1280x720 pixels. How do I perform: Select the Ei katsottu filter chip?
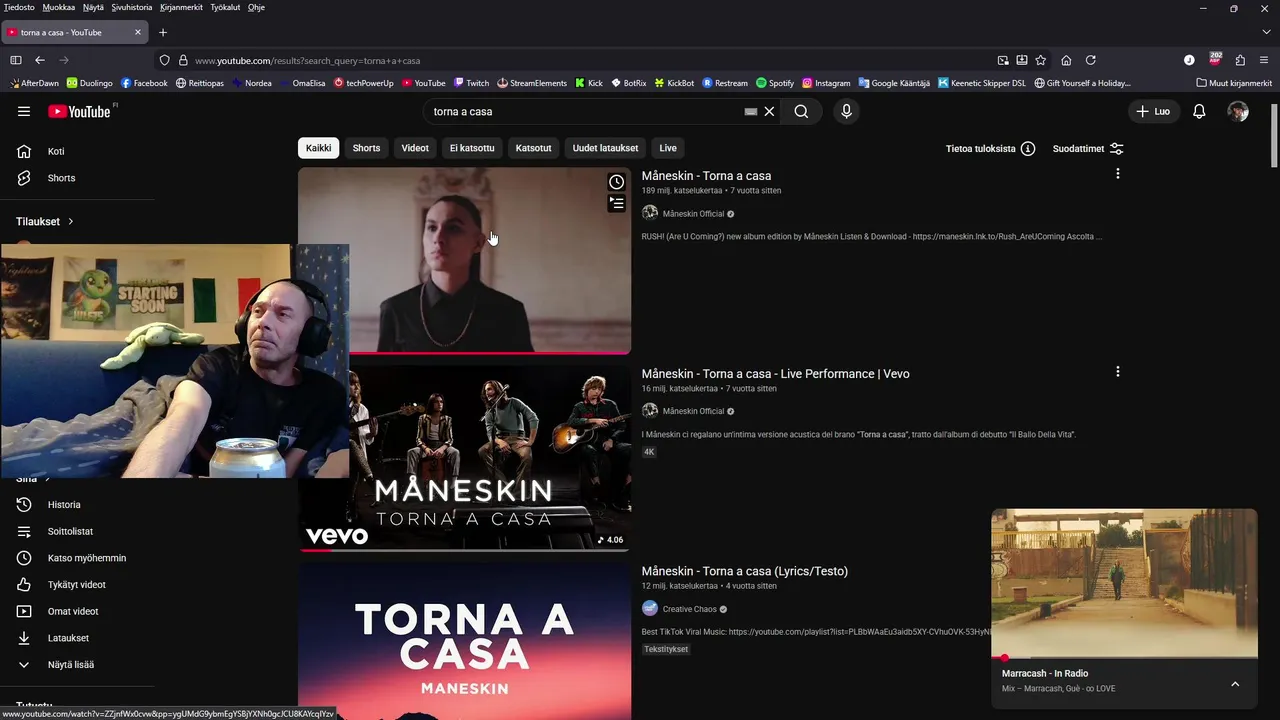(472, 148)
